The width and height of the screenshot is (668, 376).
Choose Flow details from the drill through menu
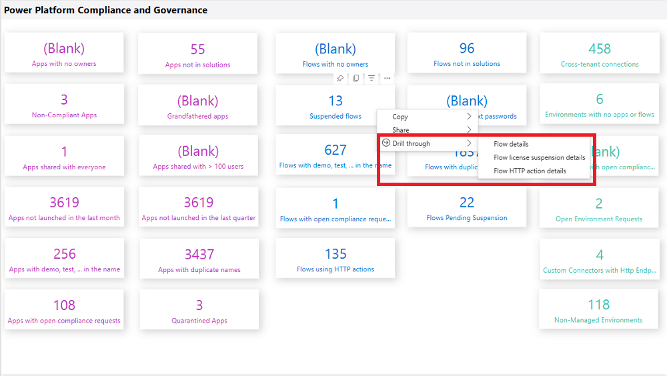pos(511,144)
